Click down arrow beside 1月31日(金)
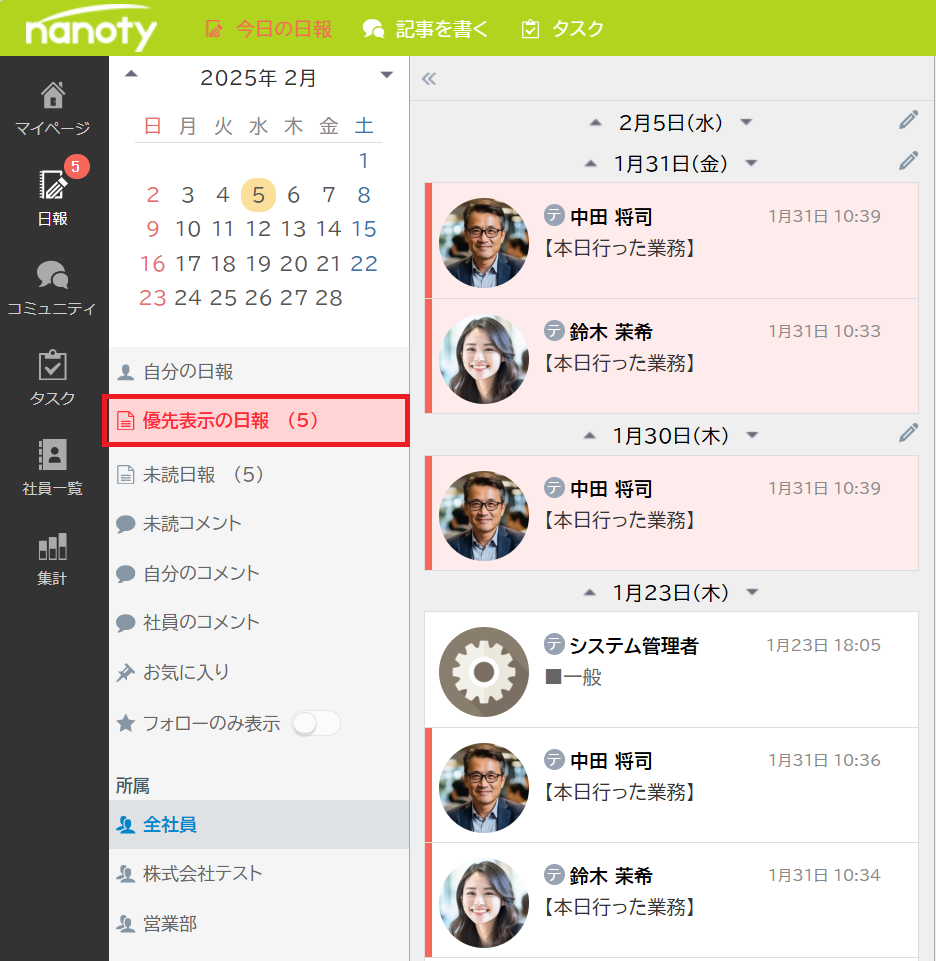 click(751, 163)
